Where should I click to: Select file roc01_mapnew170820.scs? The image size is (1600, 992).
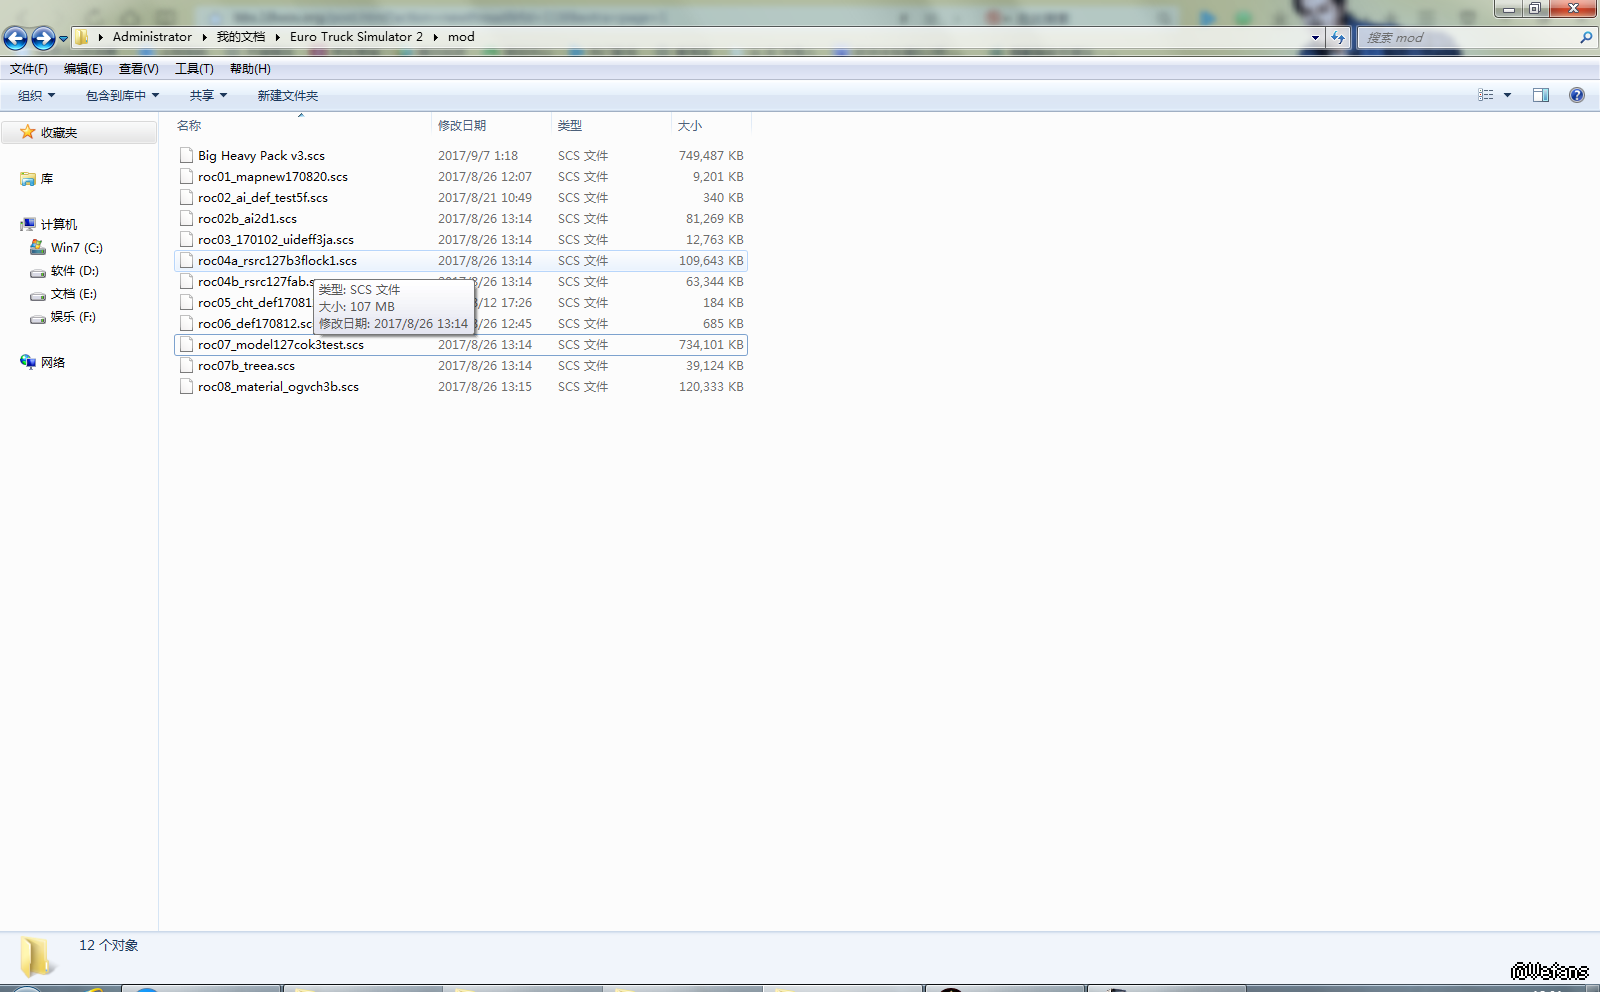pyautogui.click(x=461, y=177)
